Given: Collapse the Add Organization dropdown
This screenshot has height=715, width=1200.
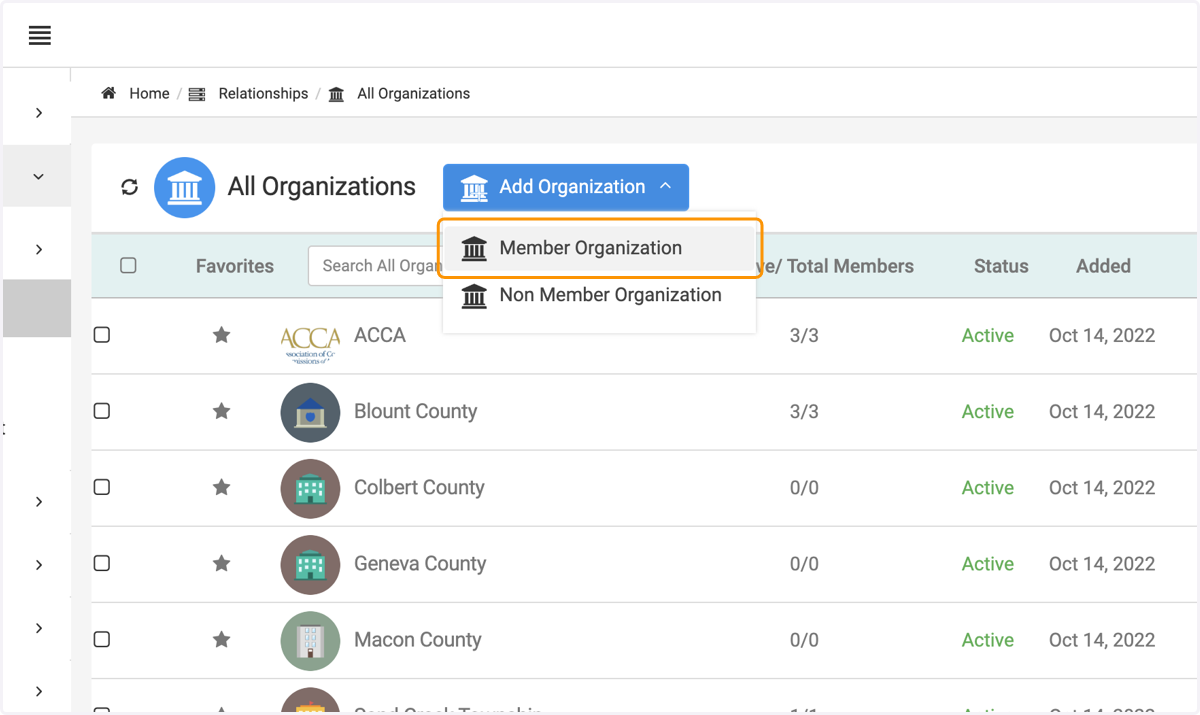Looking at the screenshot, I should (566, 187).
